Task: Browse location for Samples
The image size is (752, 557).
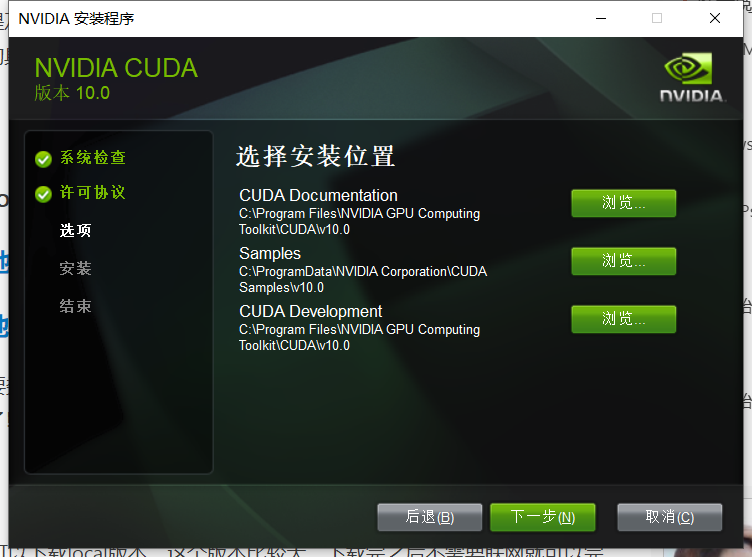Action: tap(623, 261)
